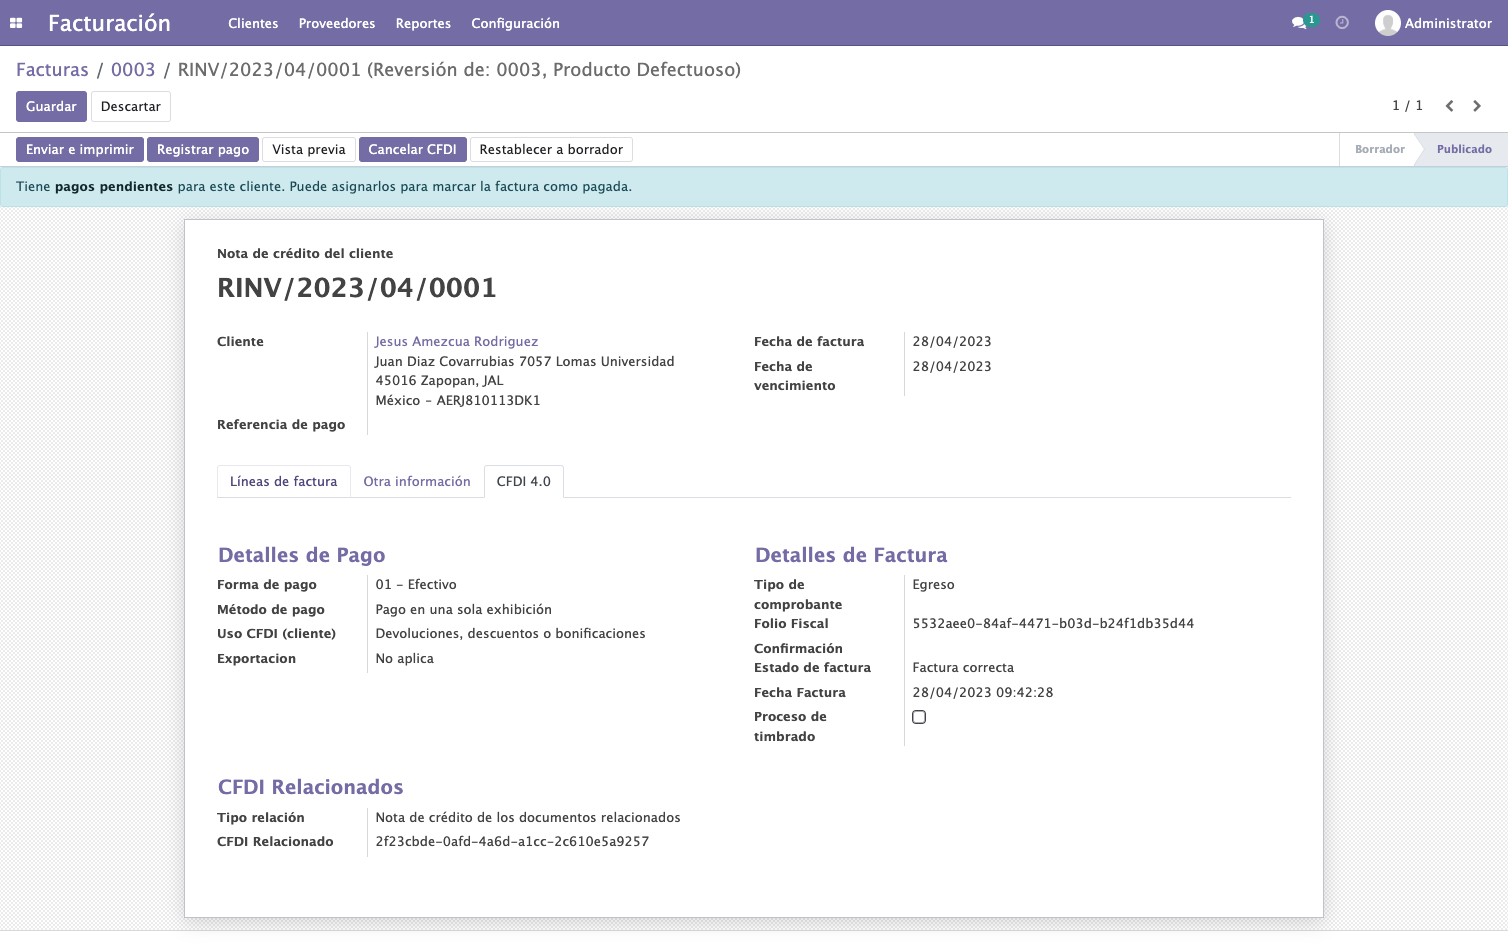Image resolution: width=1508 pixels, height=944 pixels.
Task: Open the Vista previa button
Action: pos(309,150)
